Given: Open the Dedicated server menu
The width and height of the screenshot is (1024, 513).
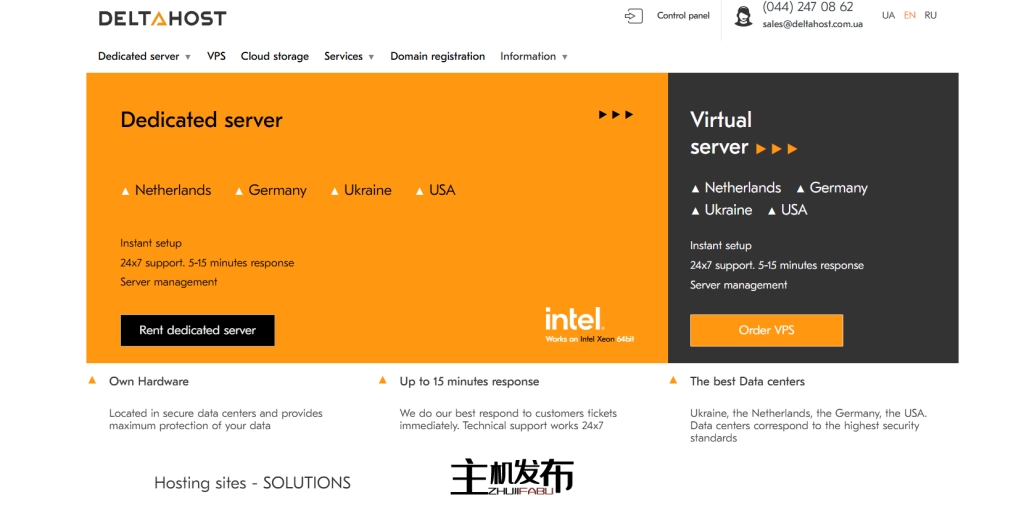Looking at the screenshot, I should [138, 56].
